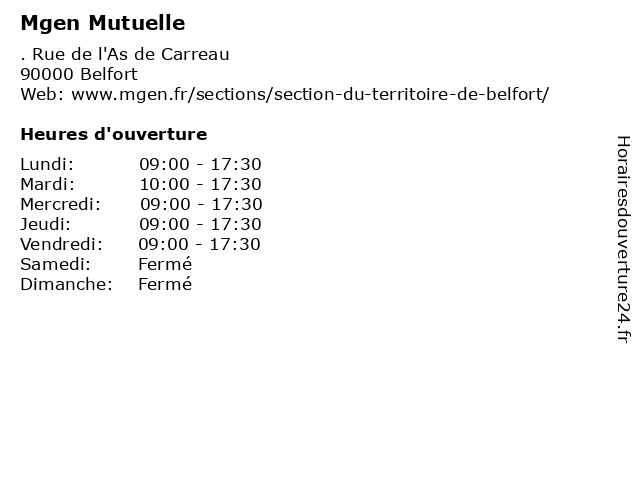This screenshot has width=640, height=480.
Task: Click the Heures d'ouverture heading
Action: tap(114, 134)
